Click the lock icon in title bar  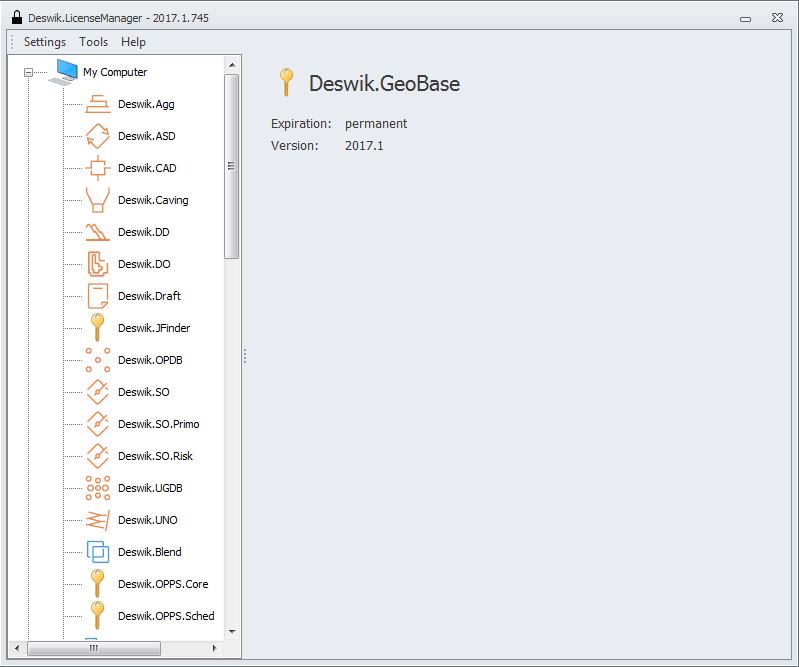pyautogui.click(x=17, y=17)
